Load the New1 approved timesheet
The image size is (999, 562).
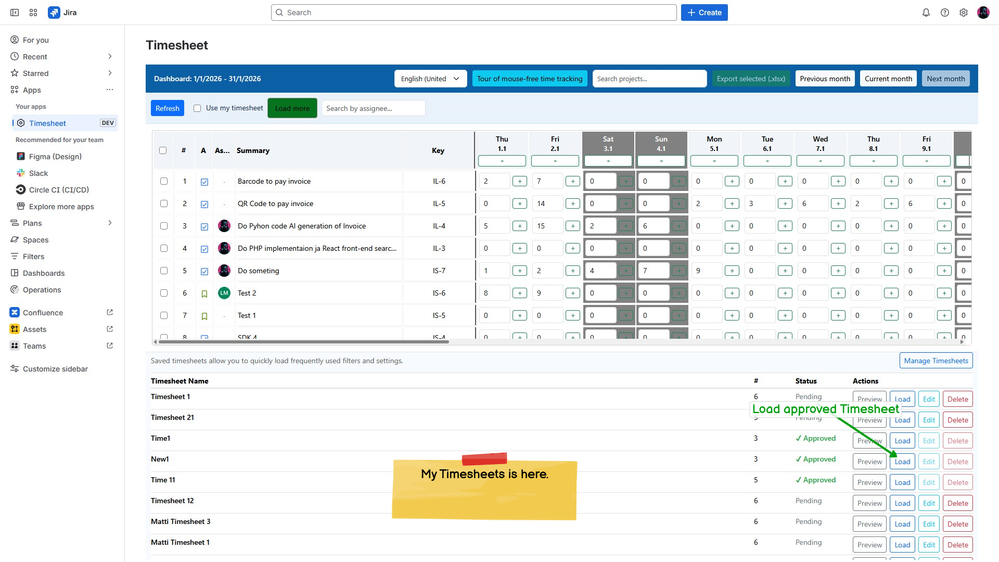pyautogui.click(x=902, y=461)
